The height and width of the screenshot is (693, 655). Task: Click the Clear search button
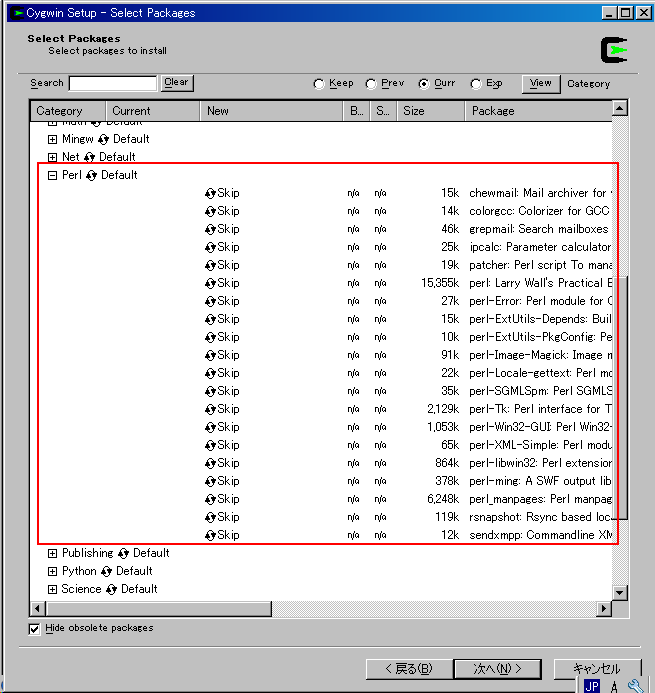coord(176,83)
